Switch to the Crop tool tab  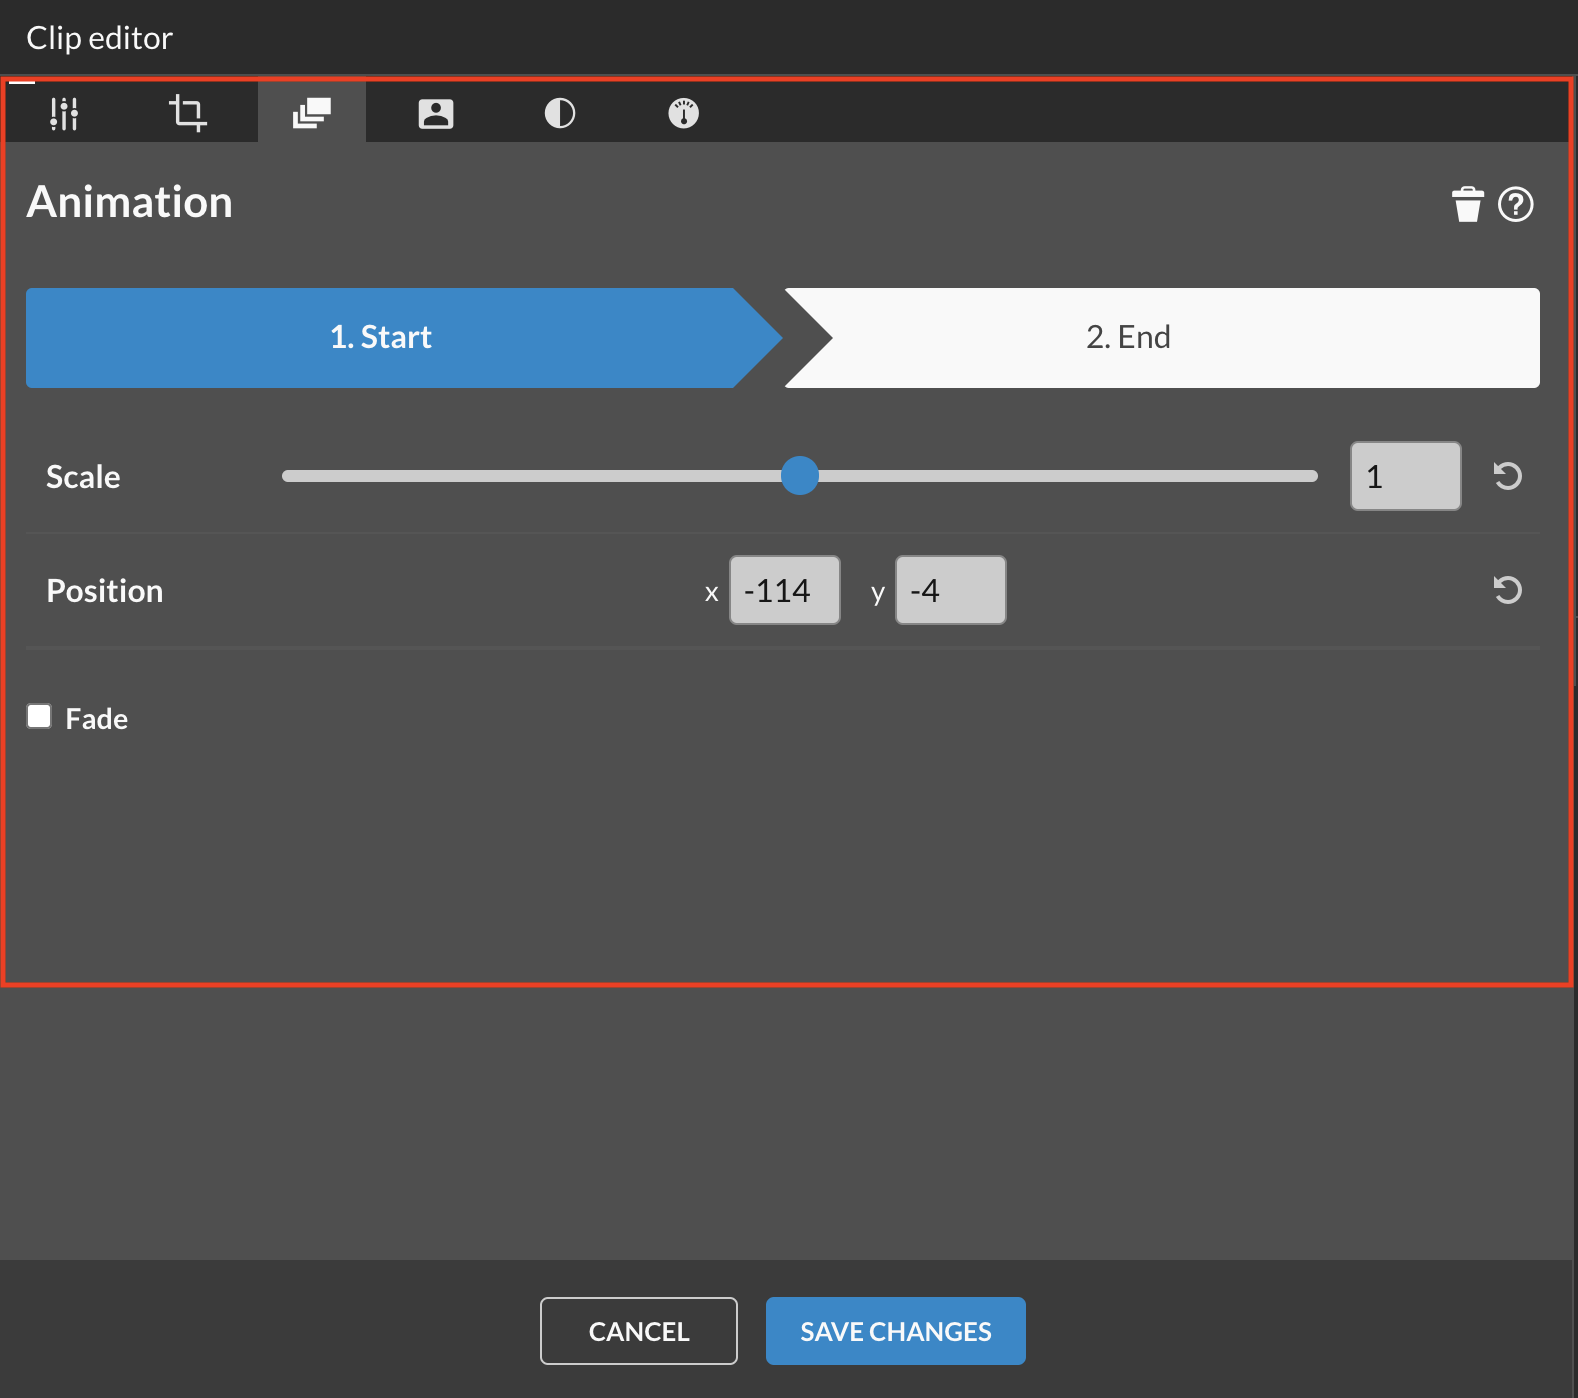187,113
